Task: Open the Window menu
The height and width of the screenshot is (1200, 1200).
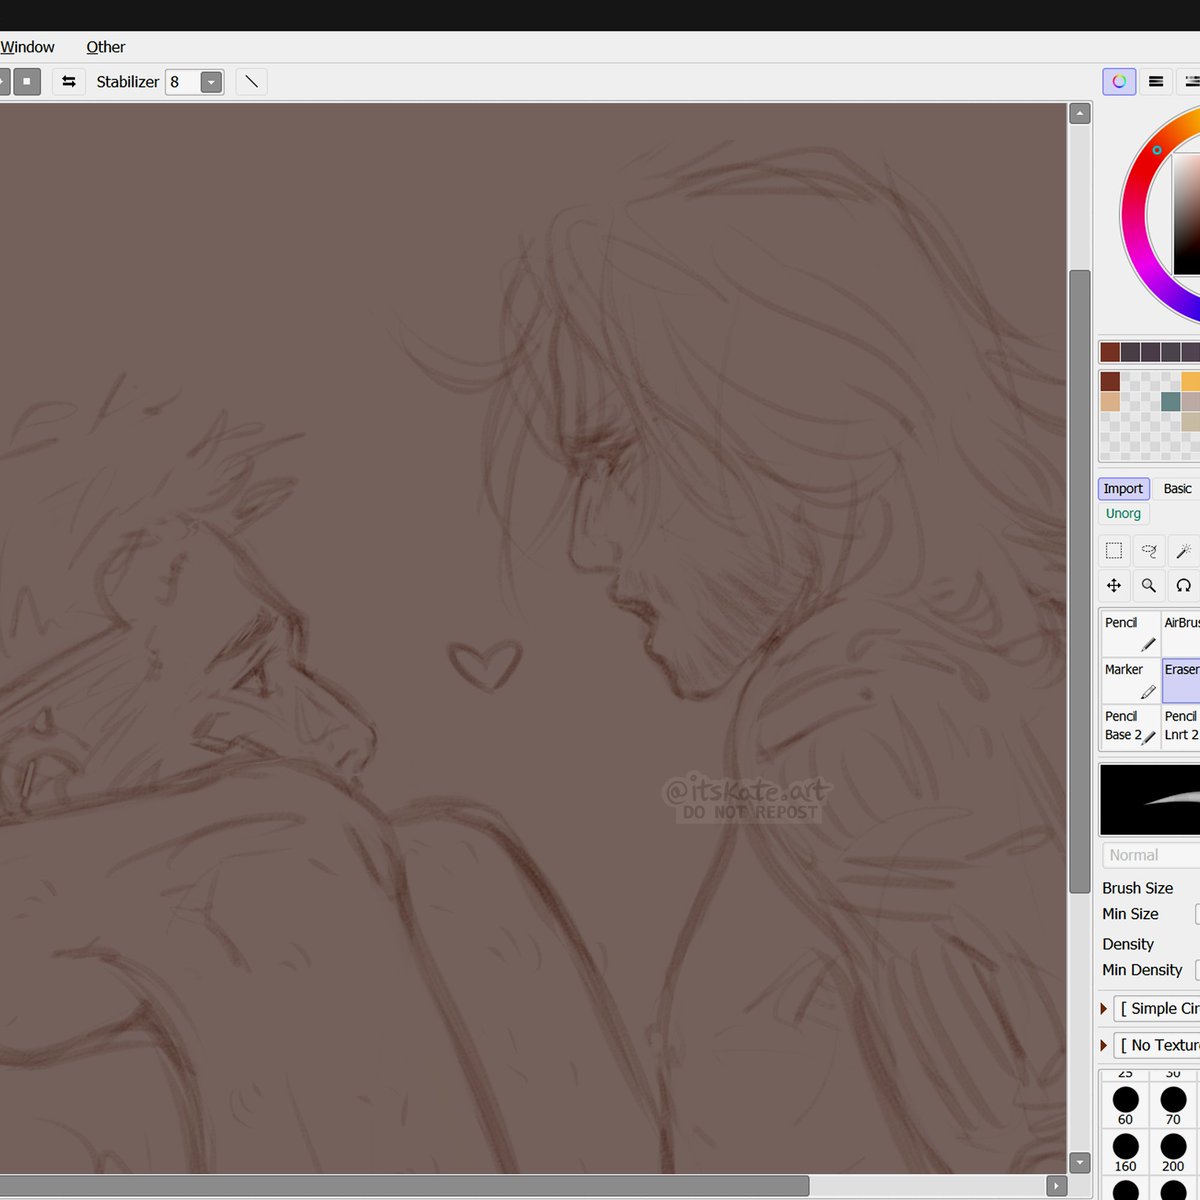Action: [27, 47]
